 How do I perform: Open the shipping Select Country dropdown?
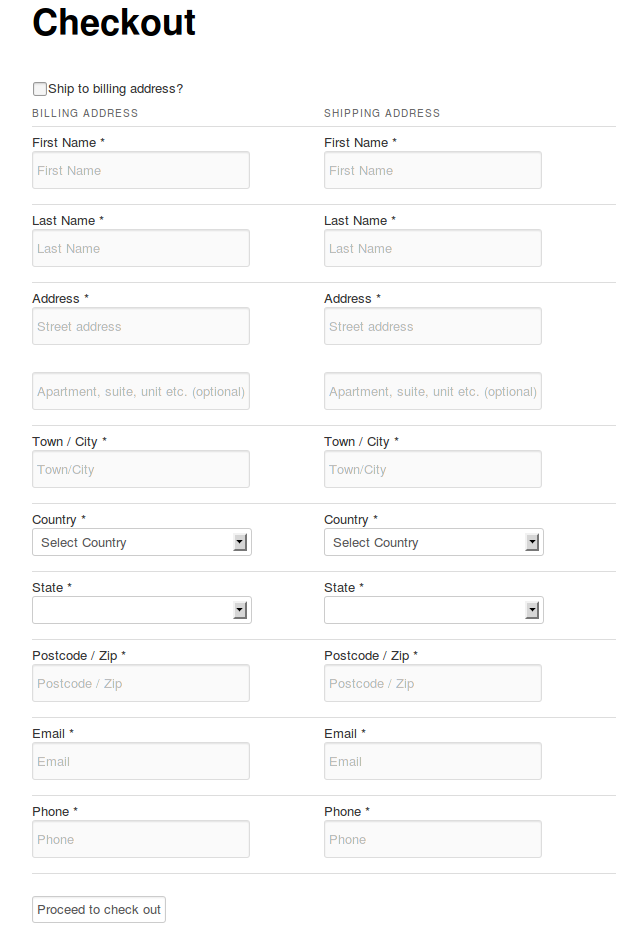[432, 542]
